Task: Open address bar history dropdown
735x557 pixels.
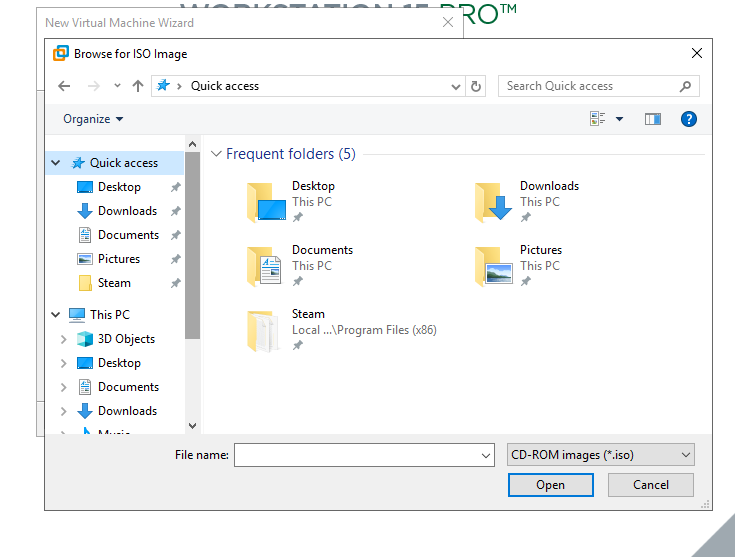Action: tap(455, 86)
